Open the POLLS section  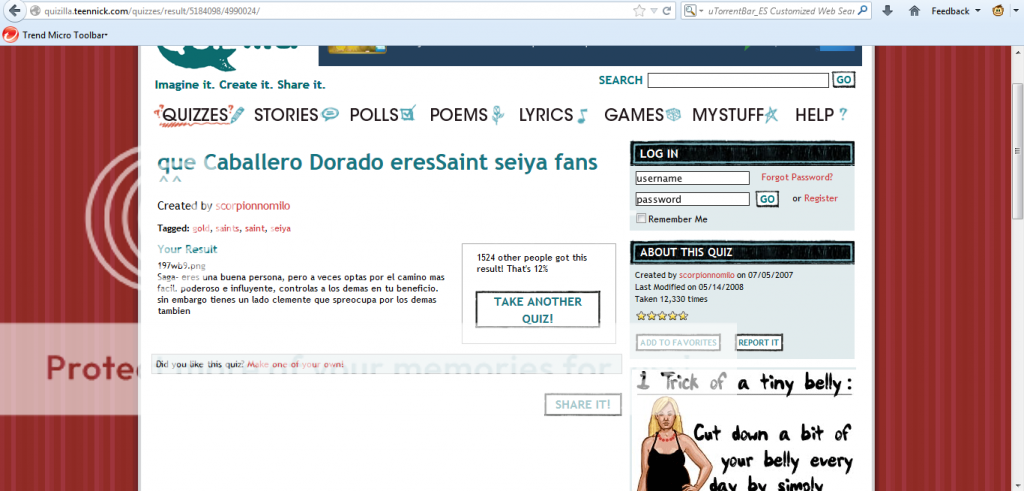point(383,115)
